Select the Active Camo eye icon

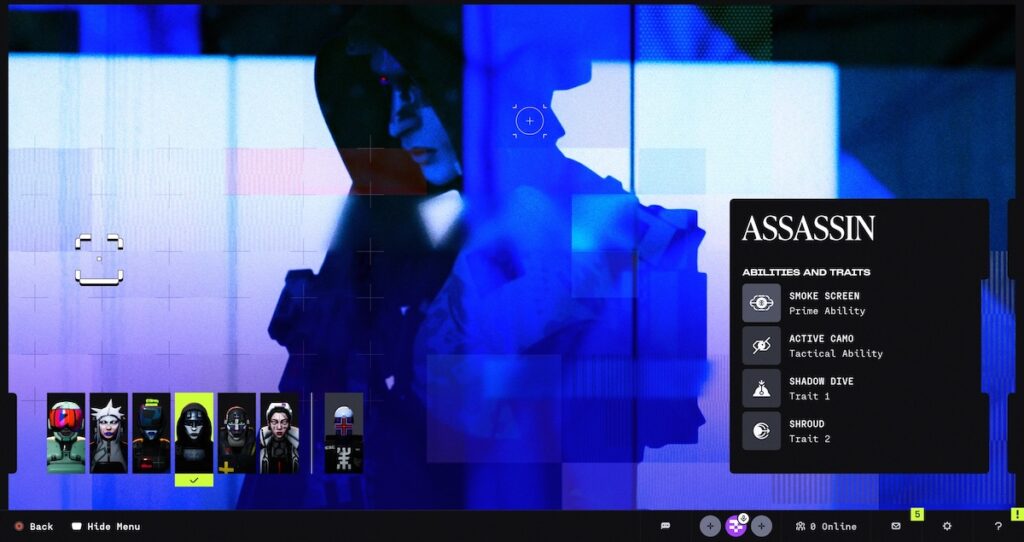761,345
